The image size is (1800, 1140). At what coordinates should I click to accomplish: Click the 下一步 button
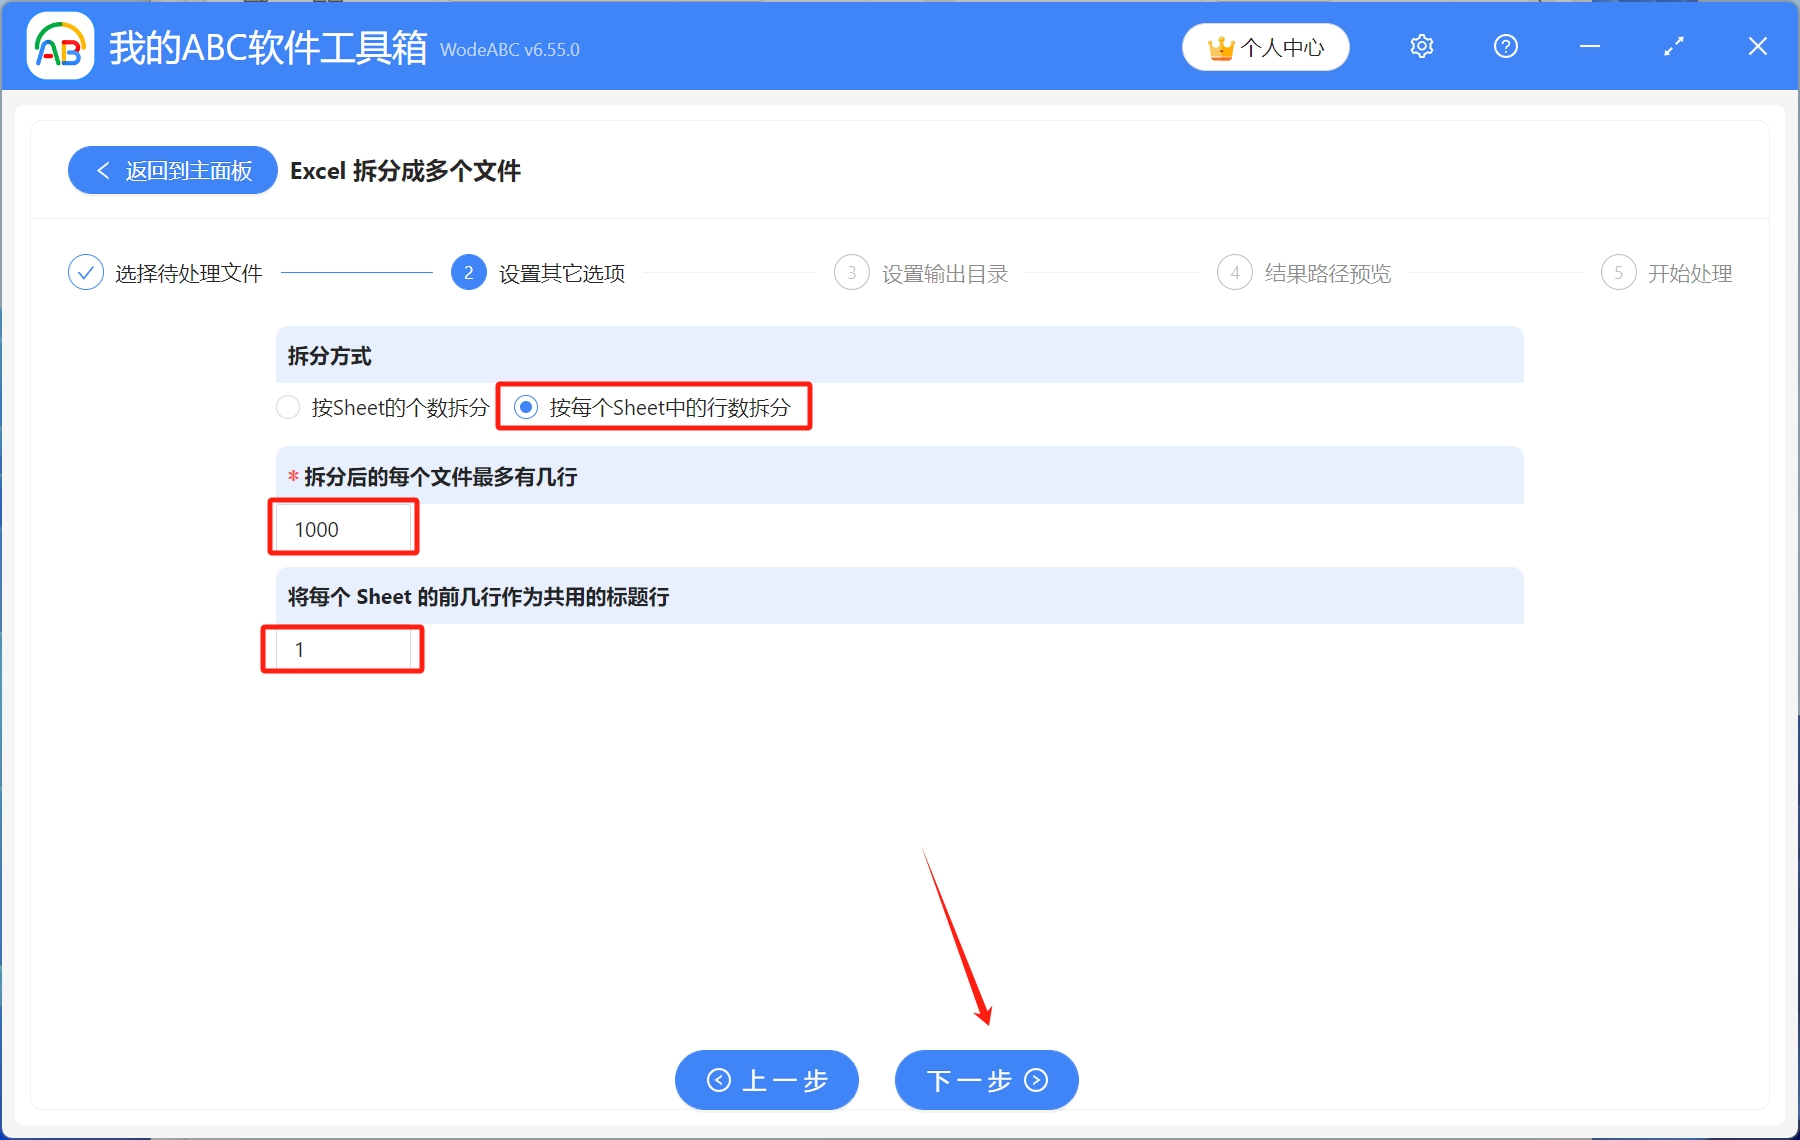click(x=986, y=1080)
